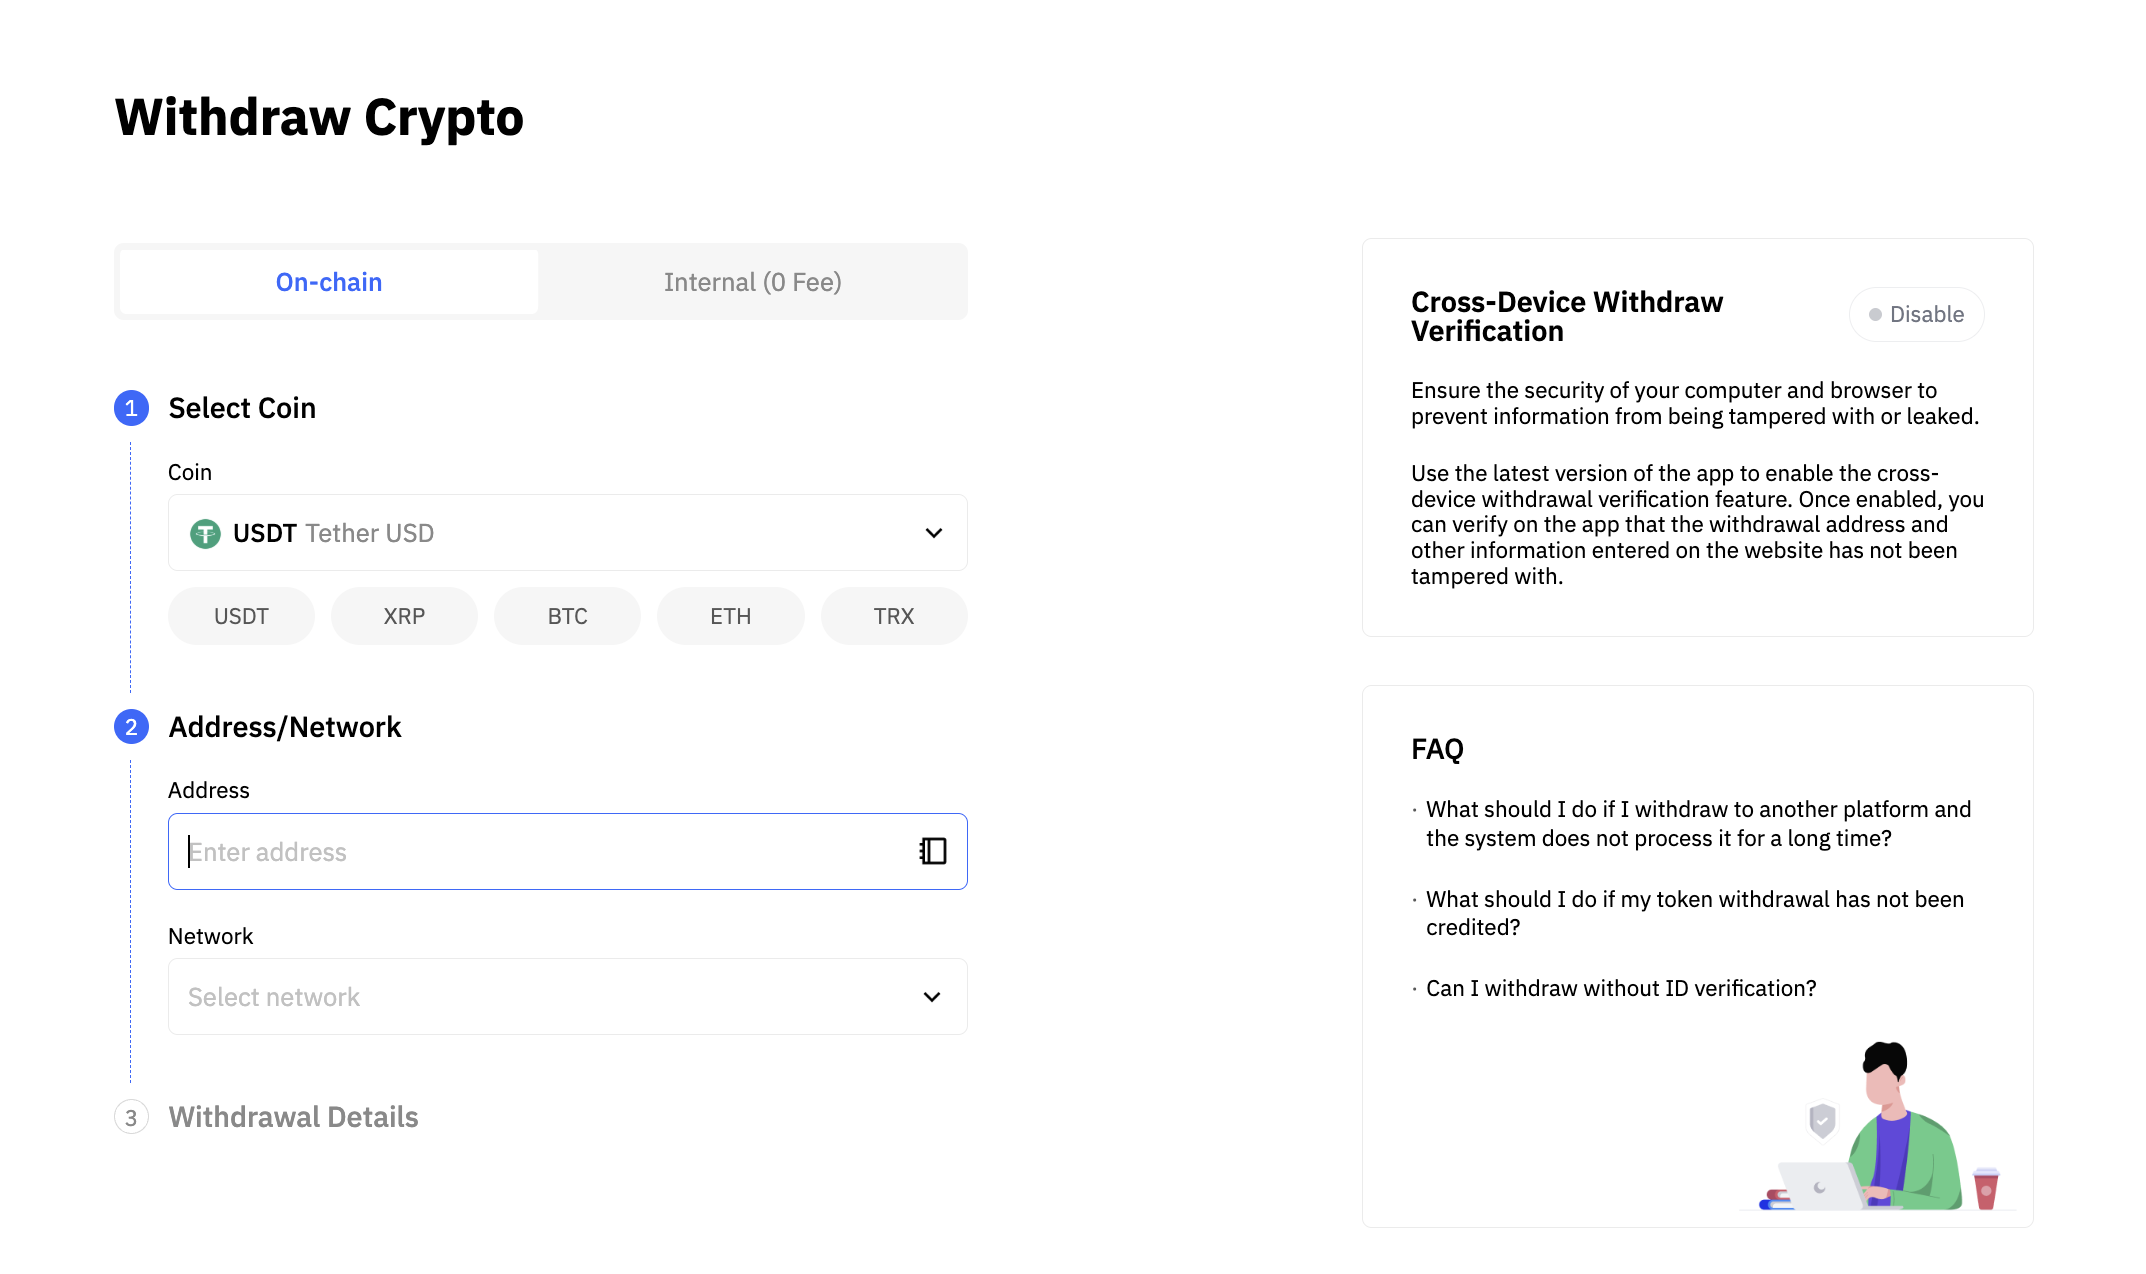Choose the TRX quick coin chip
The image size is (2146, 1274).
click(893, 616)
